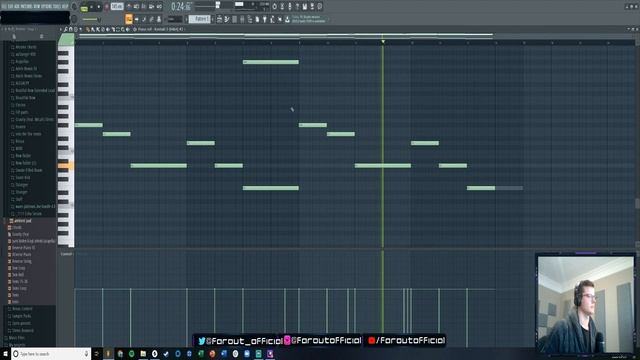Toggle the magnet snap icon in piano roll

(70, 29)
